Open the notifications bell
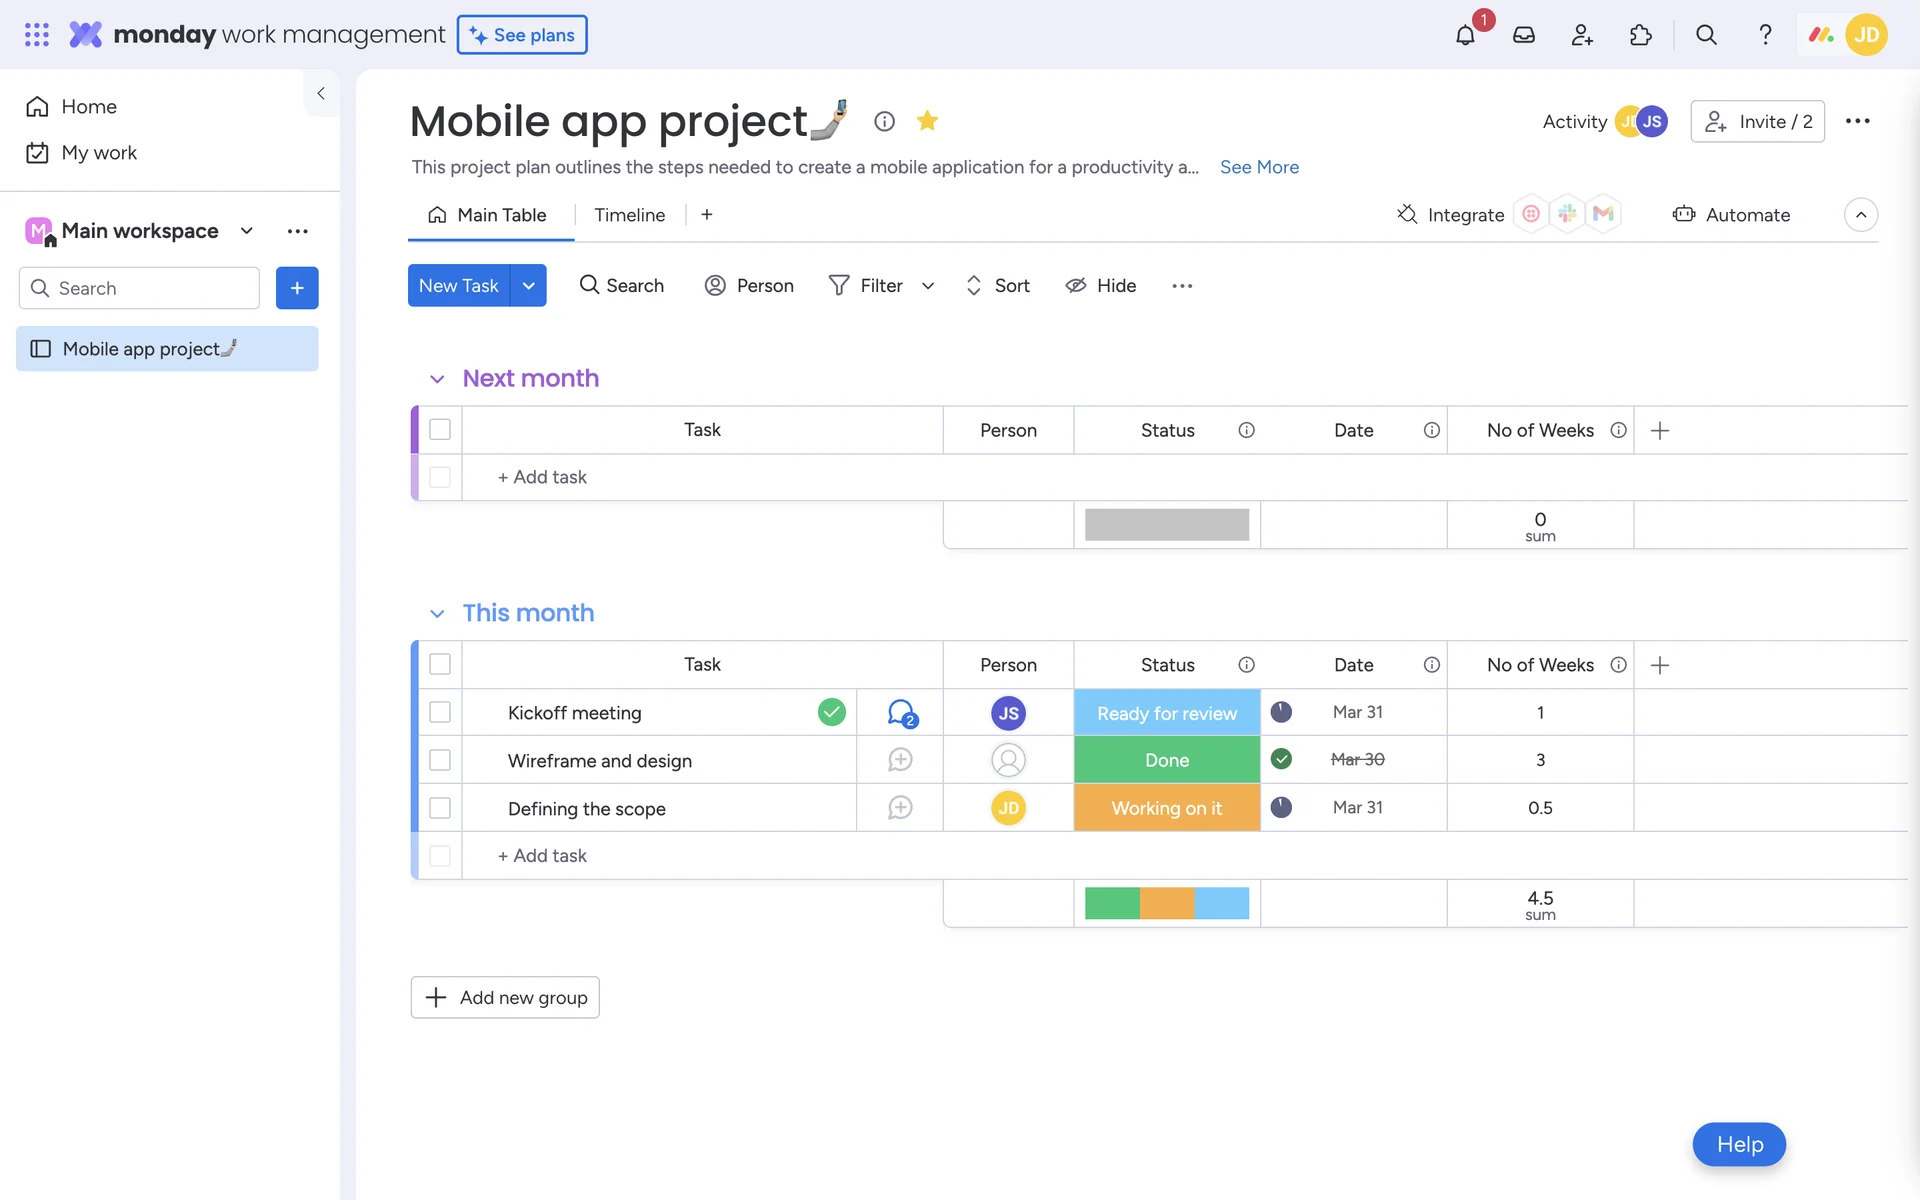The width and height of the screenshot is (1920, 1200). click(1465, 35)
